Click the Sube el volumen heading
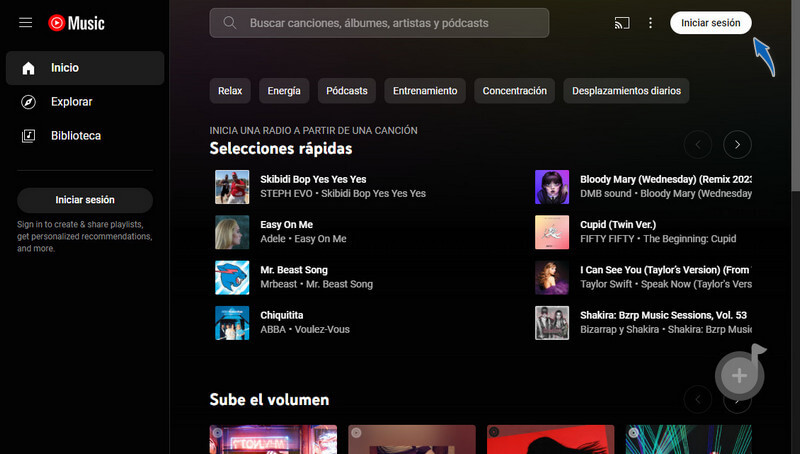This screenshot has height=454, width=800. [x=269, y=400]
